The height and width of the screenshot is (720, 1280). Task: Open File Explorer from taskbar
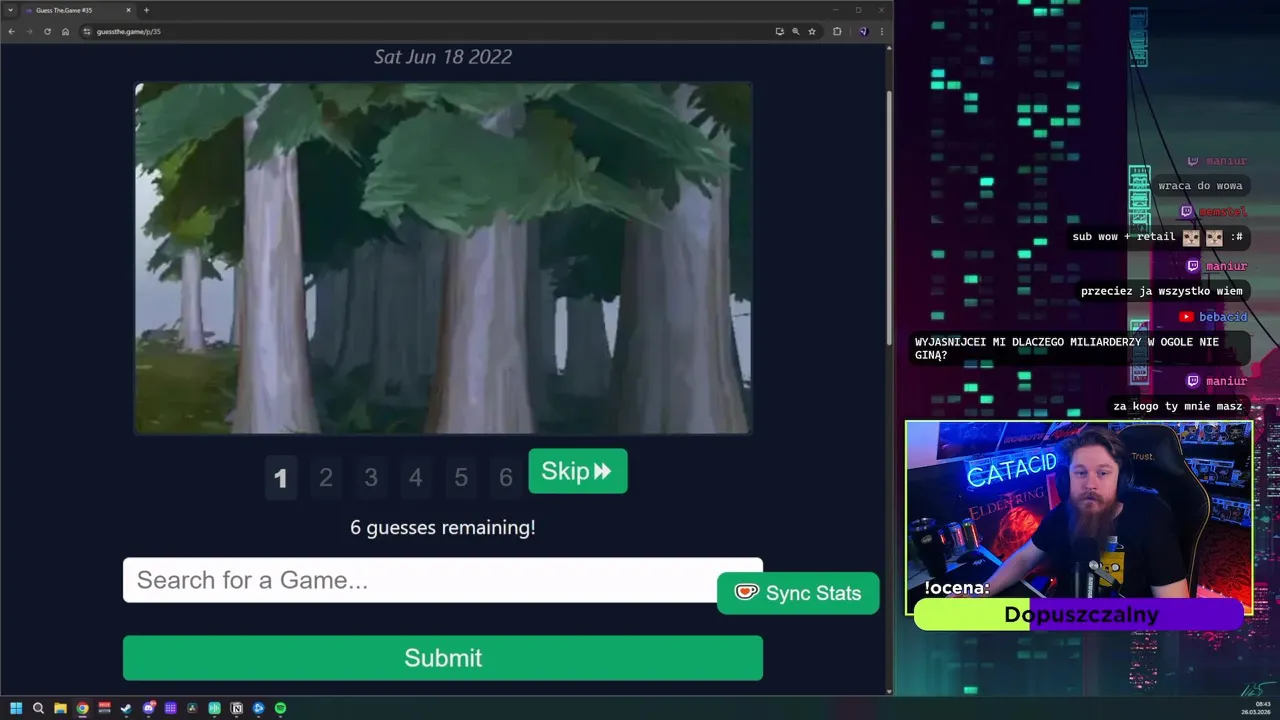pos(60,708)
